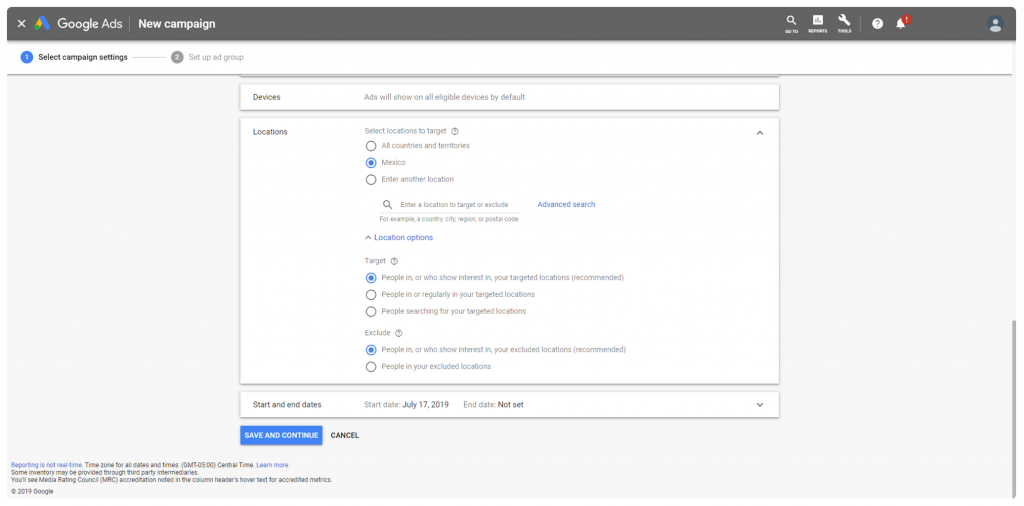
Task: Collapse the Locations section chevron
Action: [x=759, y=132]
